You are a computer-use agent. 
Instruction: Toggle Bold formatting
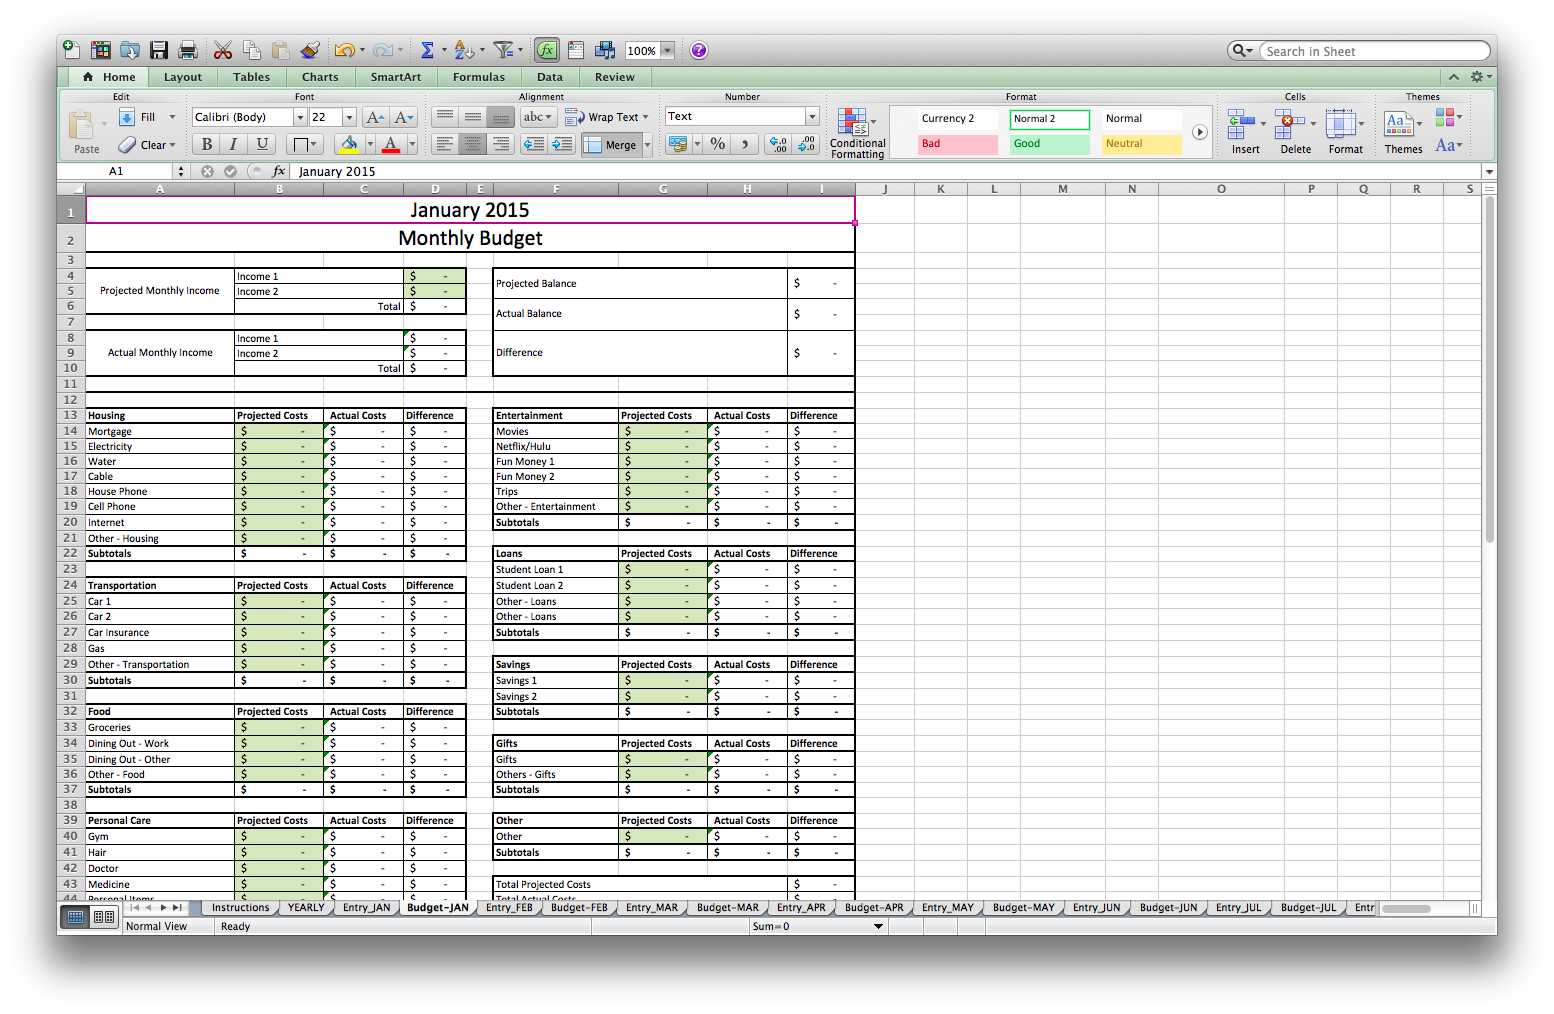tap(207, 144)
